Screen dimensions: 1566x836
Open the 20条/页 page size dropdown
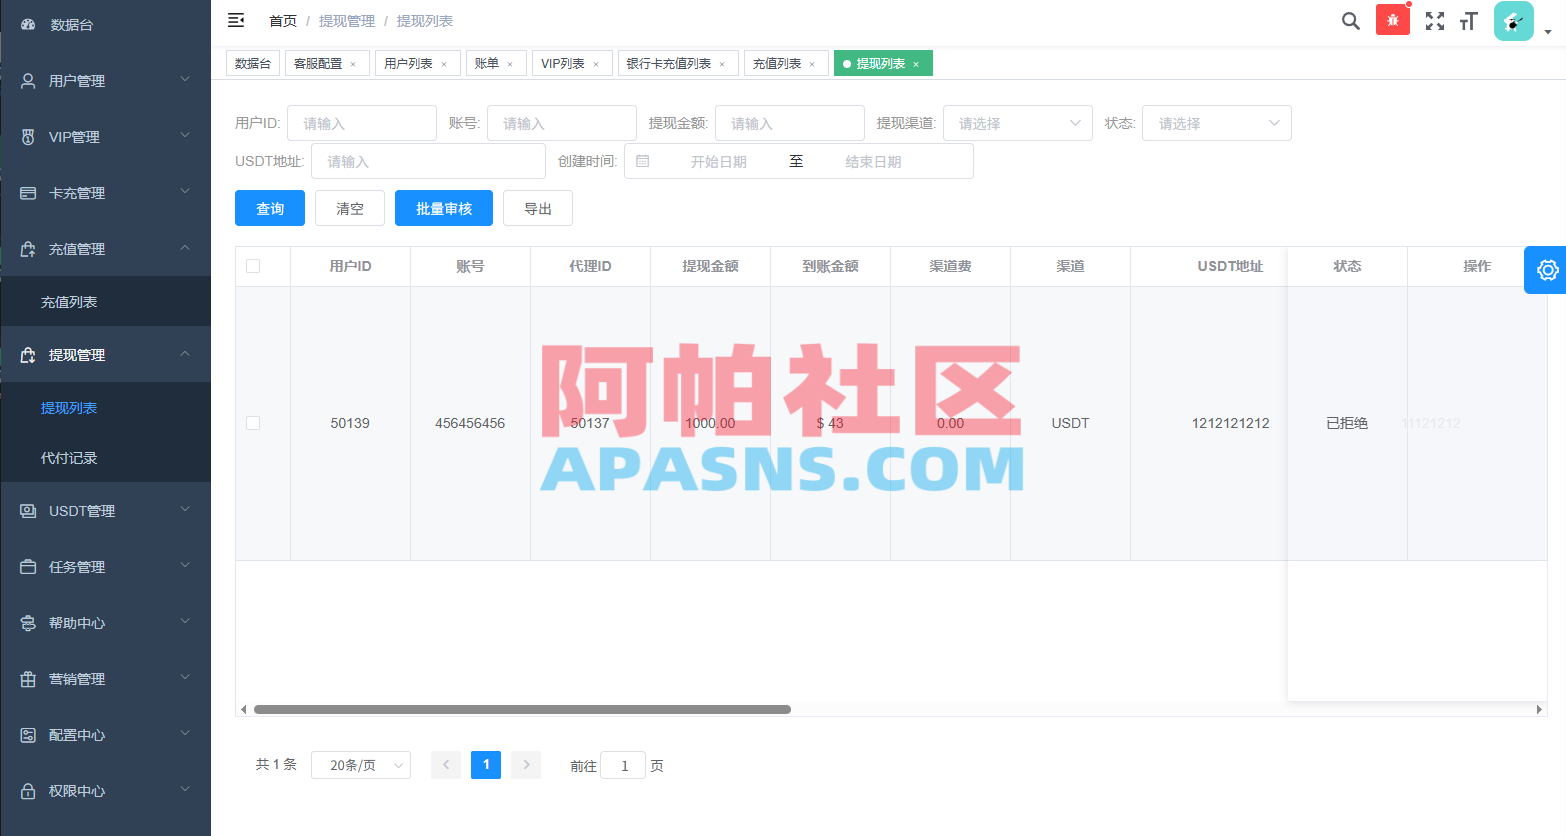click(361, 765)
